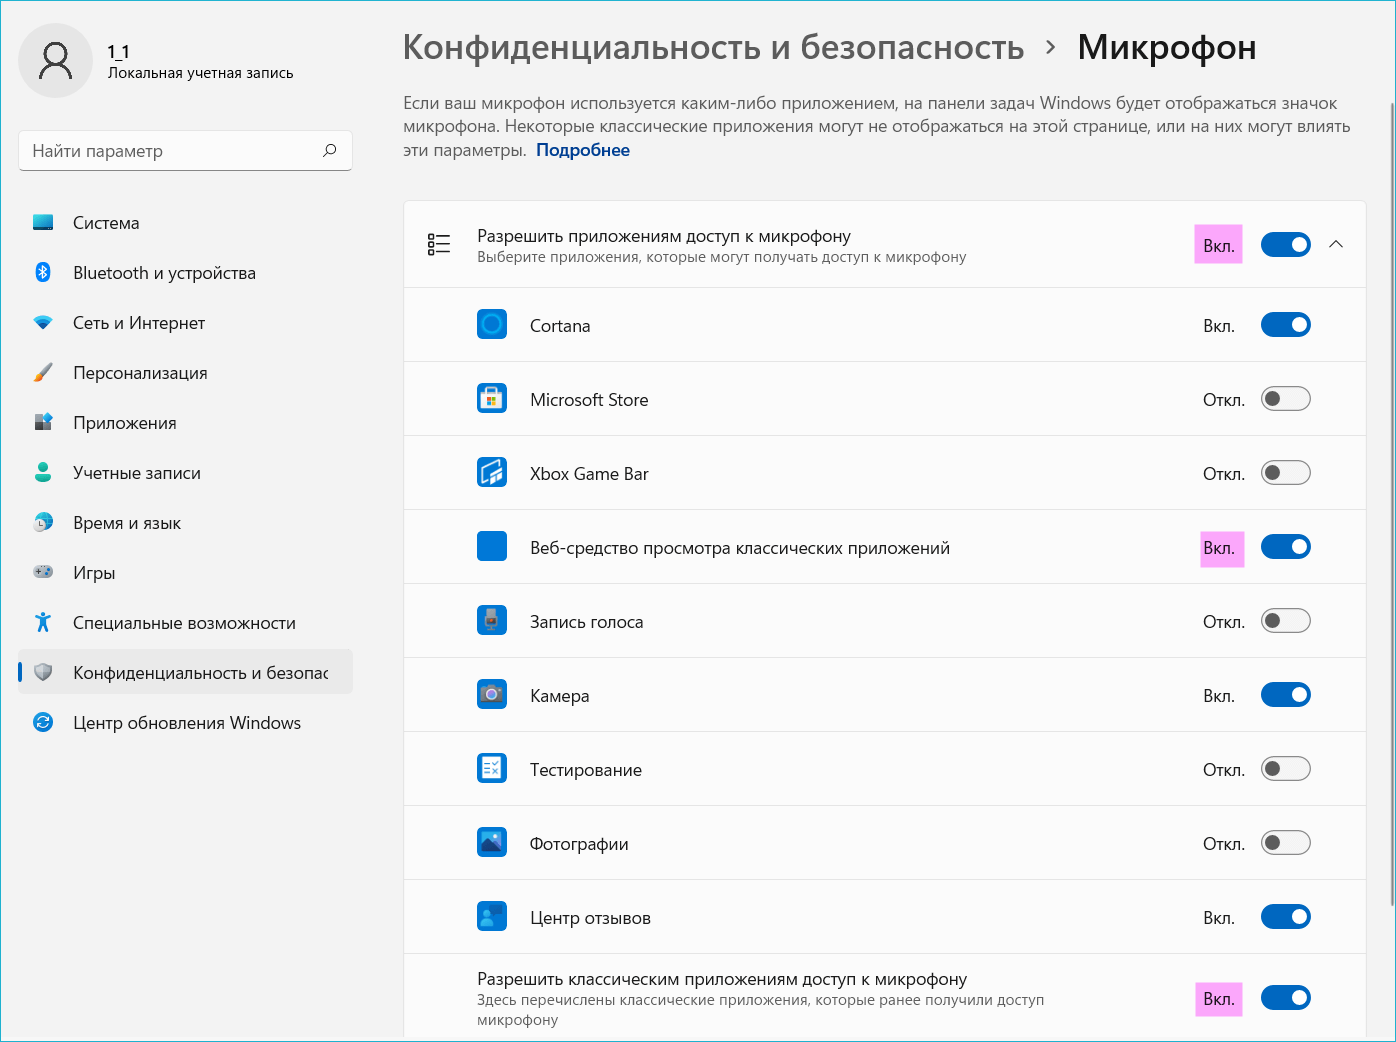Screen dimensions: 1396x1042
Task: Click the Cortana app icon
Action: (x=491, y=325)
